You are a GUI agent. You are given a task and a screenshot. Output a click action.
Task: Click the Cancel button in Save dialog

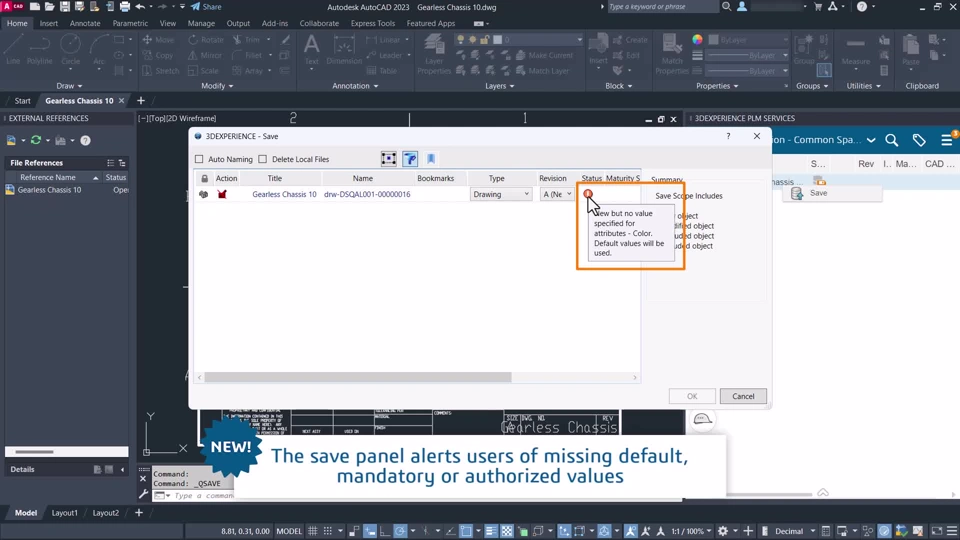[x=743, y=396]
